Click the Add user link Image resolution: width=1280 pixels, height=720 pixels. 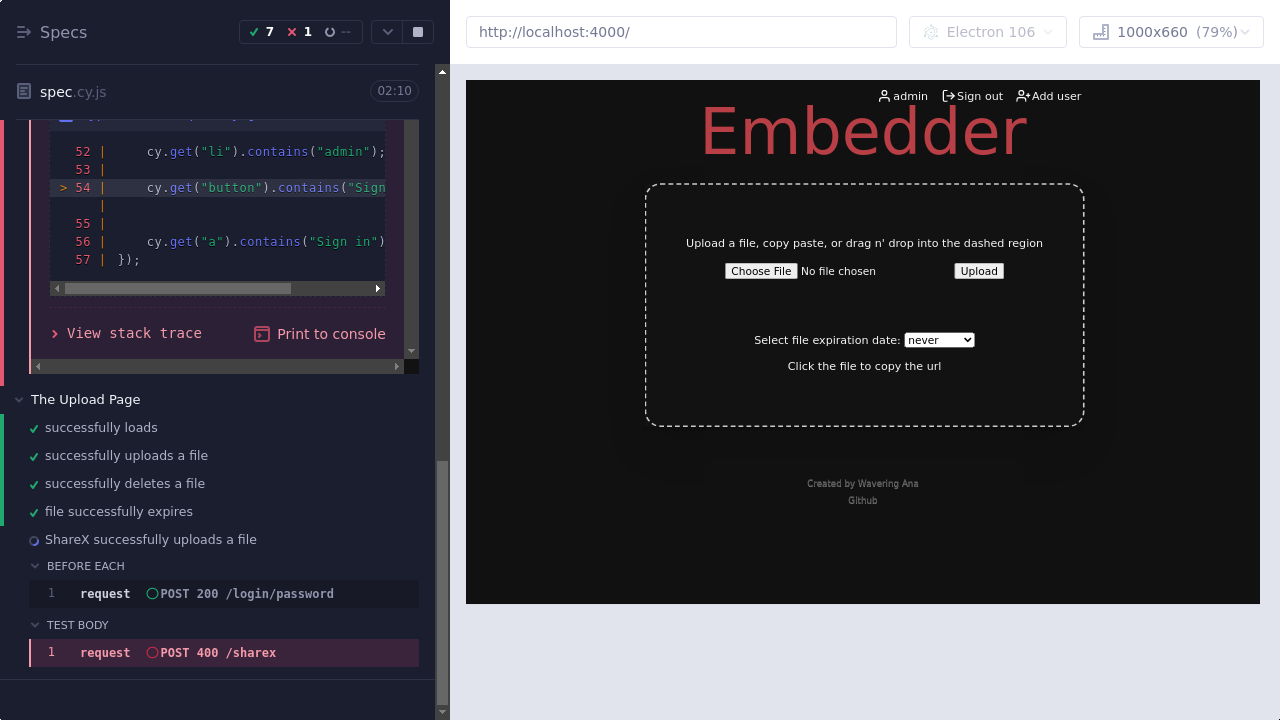(x=1048, y=96)
